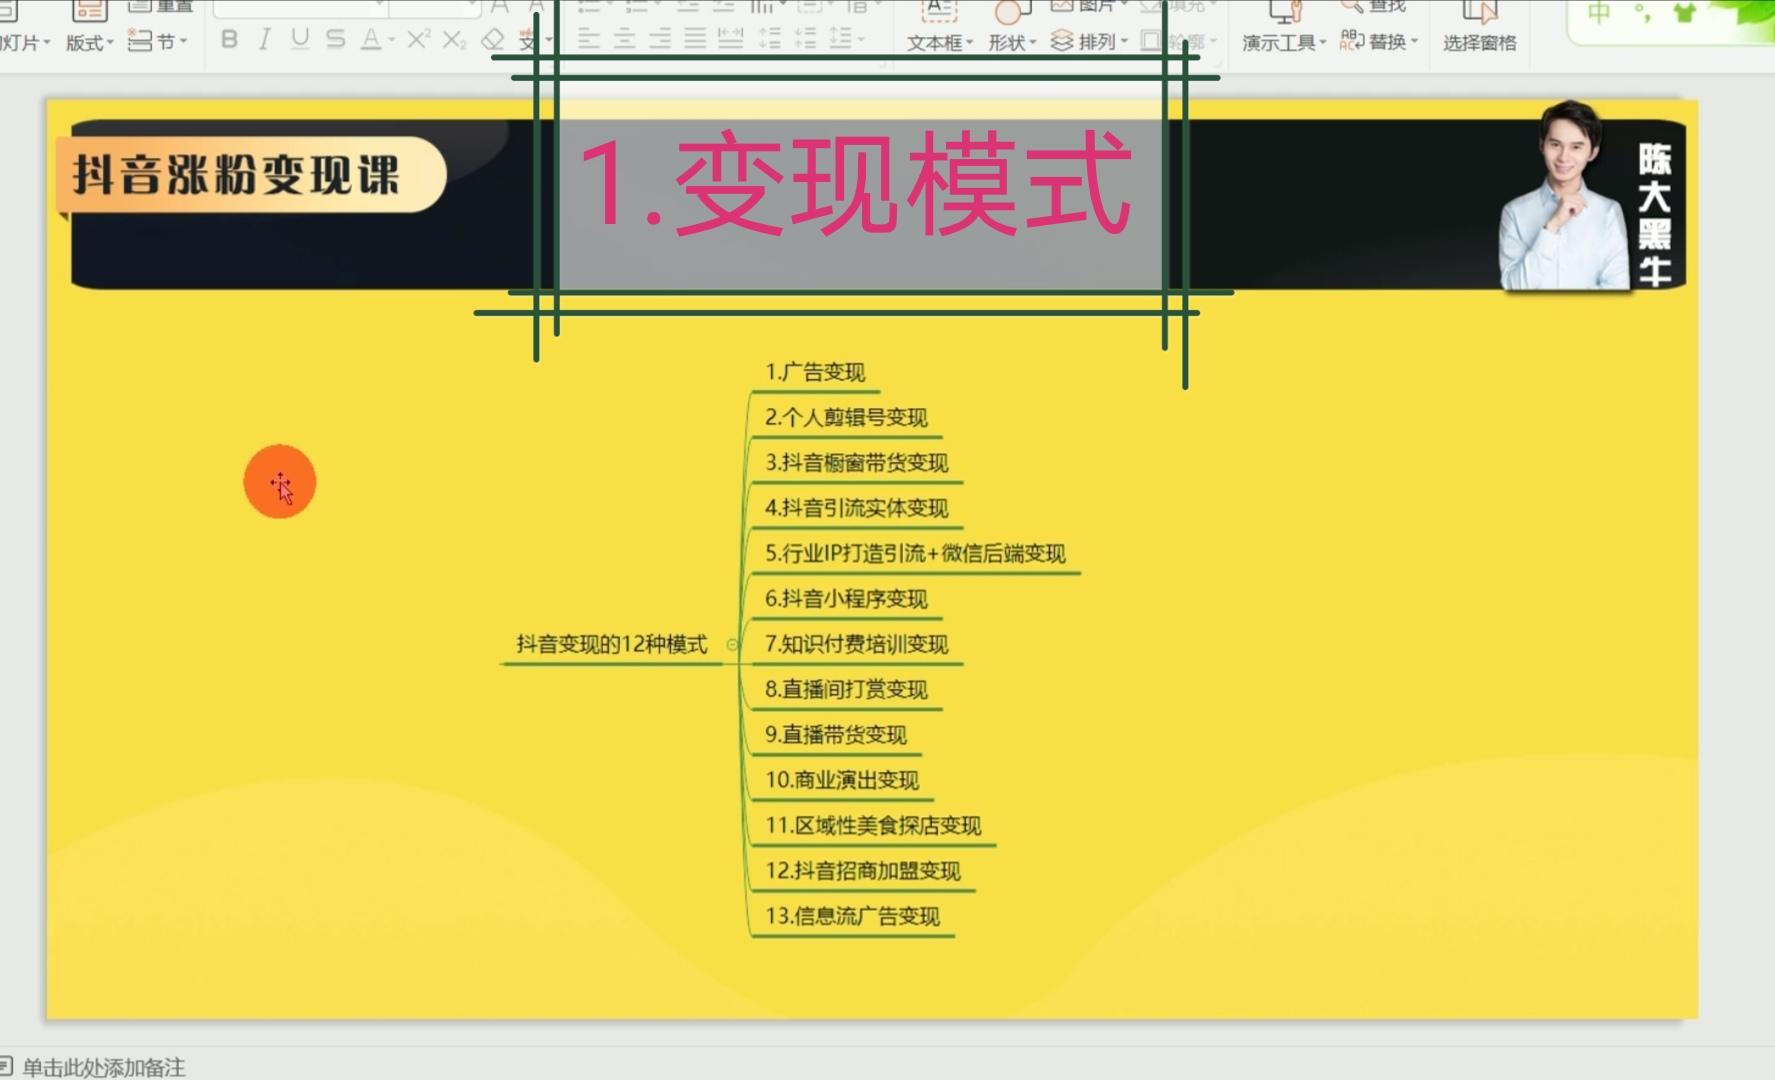The image size is (1775, 1080).
Task: Justify the paragraph text
Action: pyautogui.click(x=695, y=40)
